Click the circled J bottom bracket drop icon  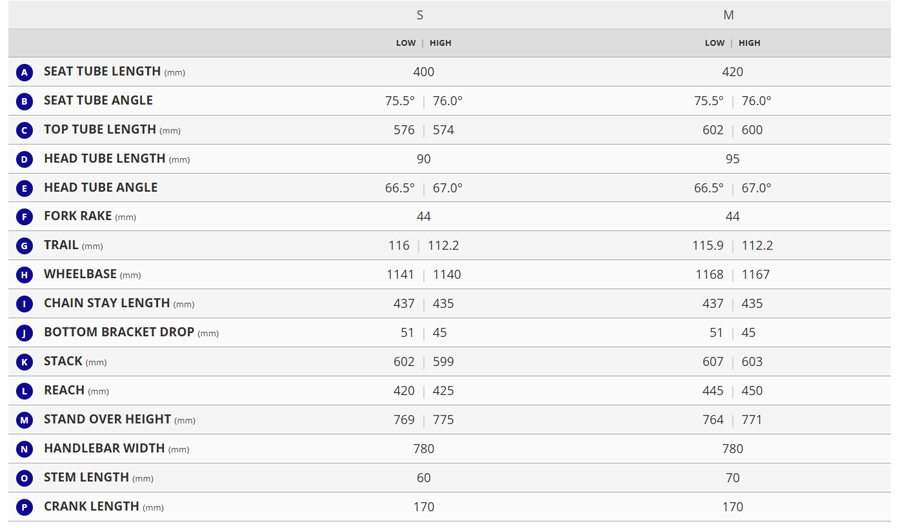point(24,333)
